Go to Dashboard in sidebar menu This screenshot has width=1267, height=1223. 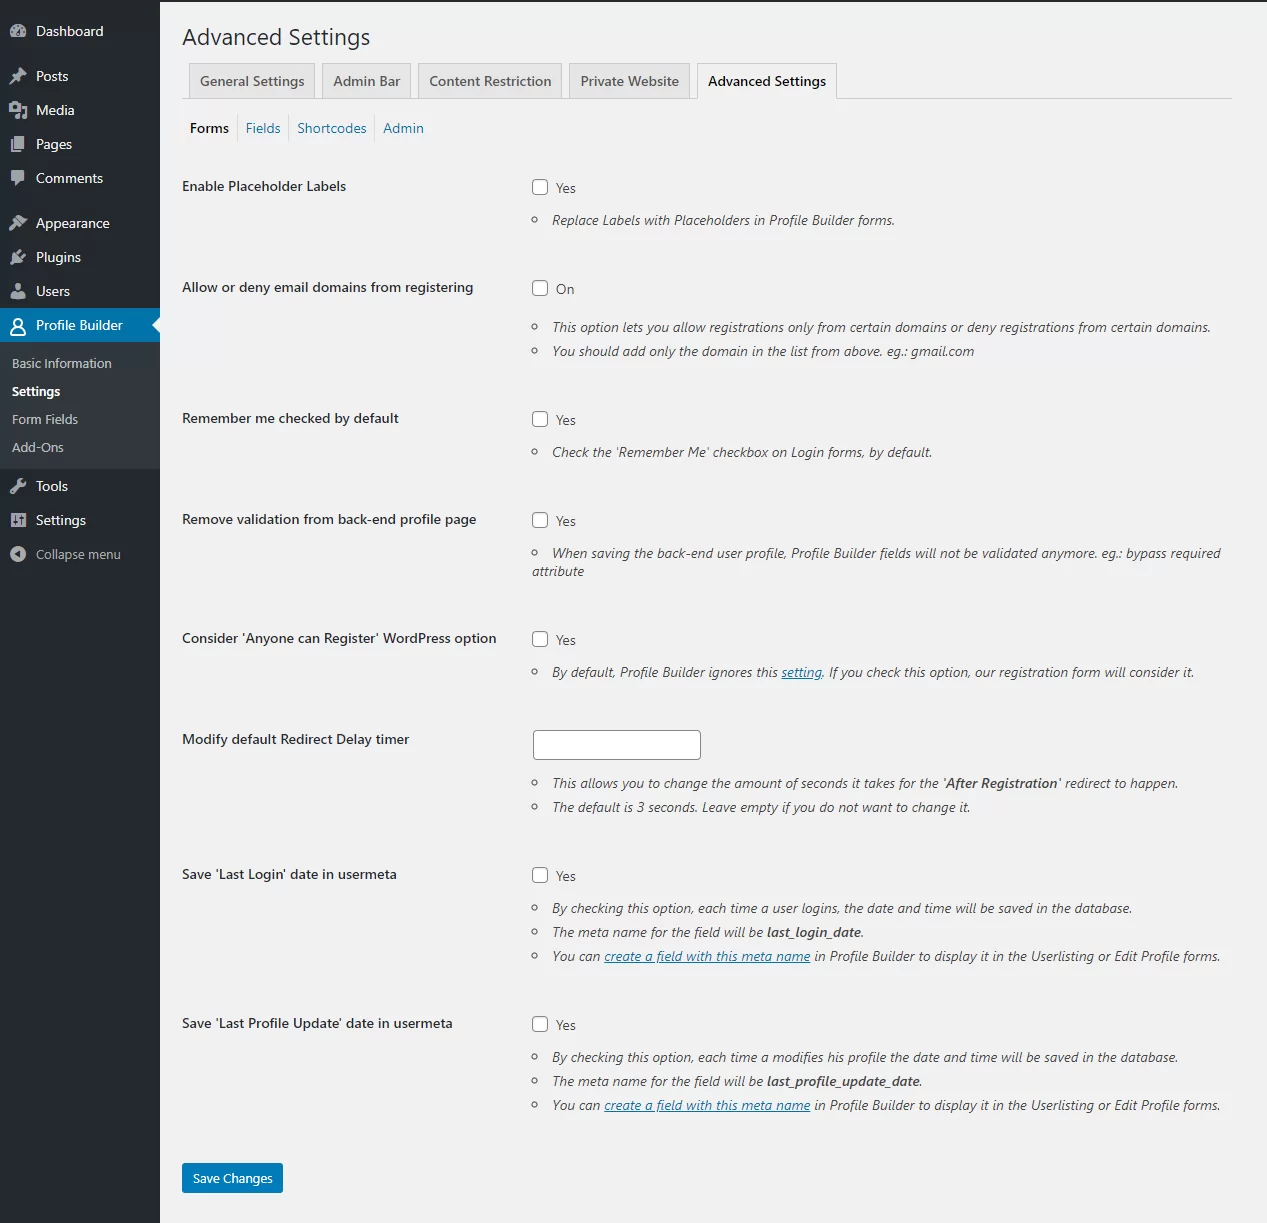(x=70, y=31)
